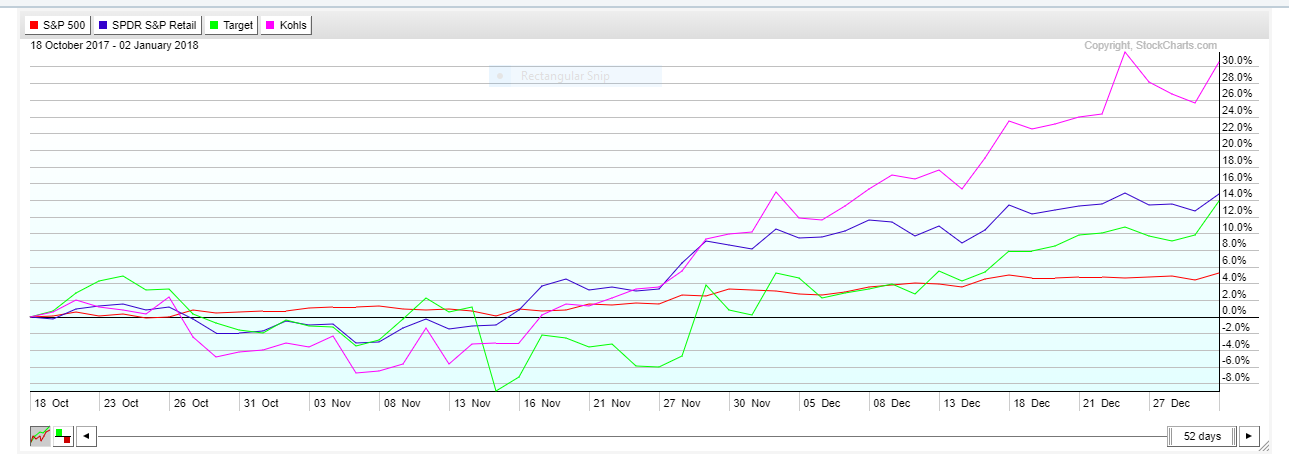1289x463 pixels.
Task: Toggle the Kohls series button
Action: pos(286,24)
